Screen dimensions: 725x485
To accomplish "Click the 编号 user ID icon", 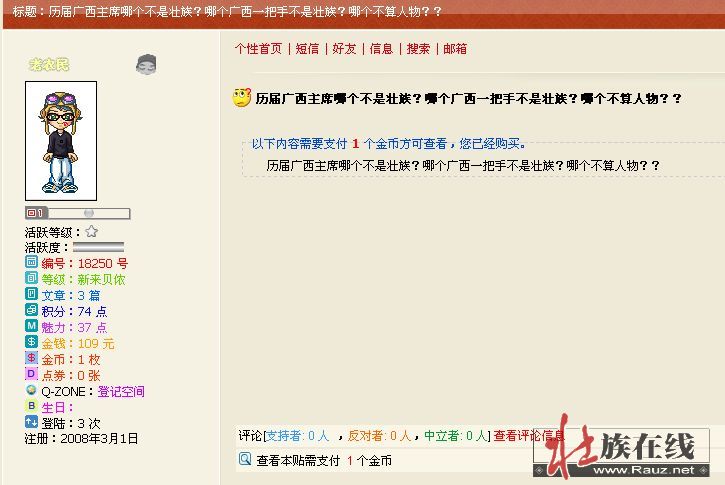I will 31,263.
